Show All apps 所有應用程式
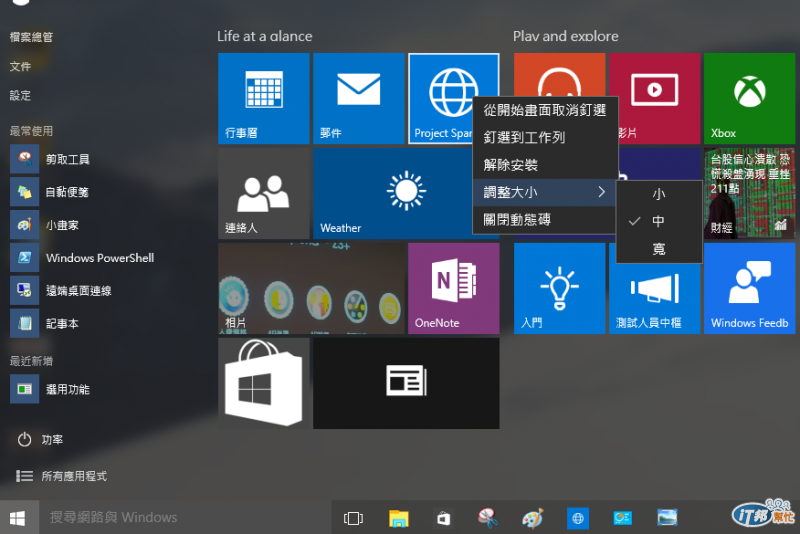 (61, 476)
